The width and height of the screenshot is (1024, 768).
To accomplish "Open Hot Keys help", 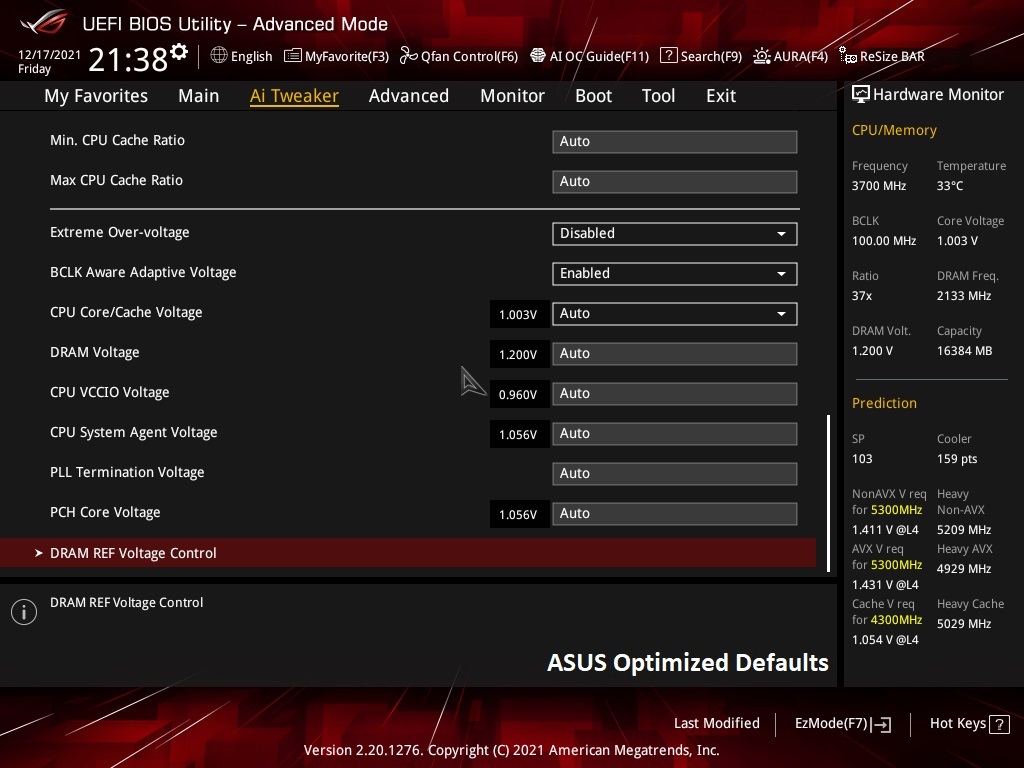I will (969, 724).
